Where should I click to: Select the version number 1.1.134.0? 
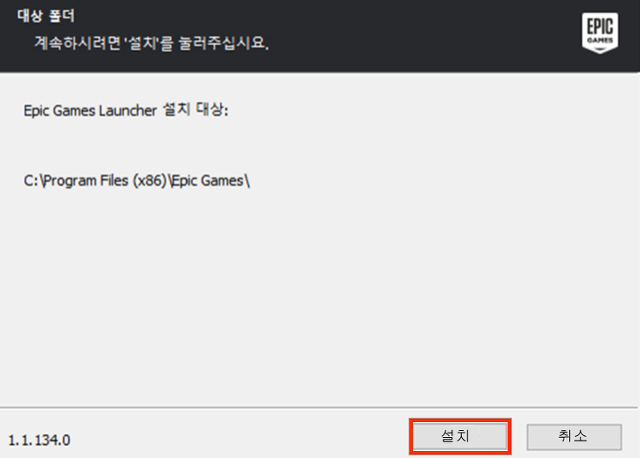39,440
